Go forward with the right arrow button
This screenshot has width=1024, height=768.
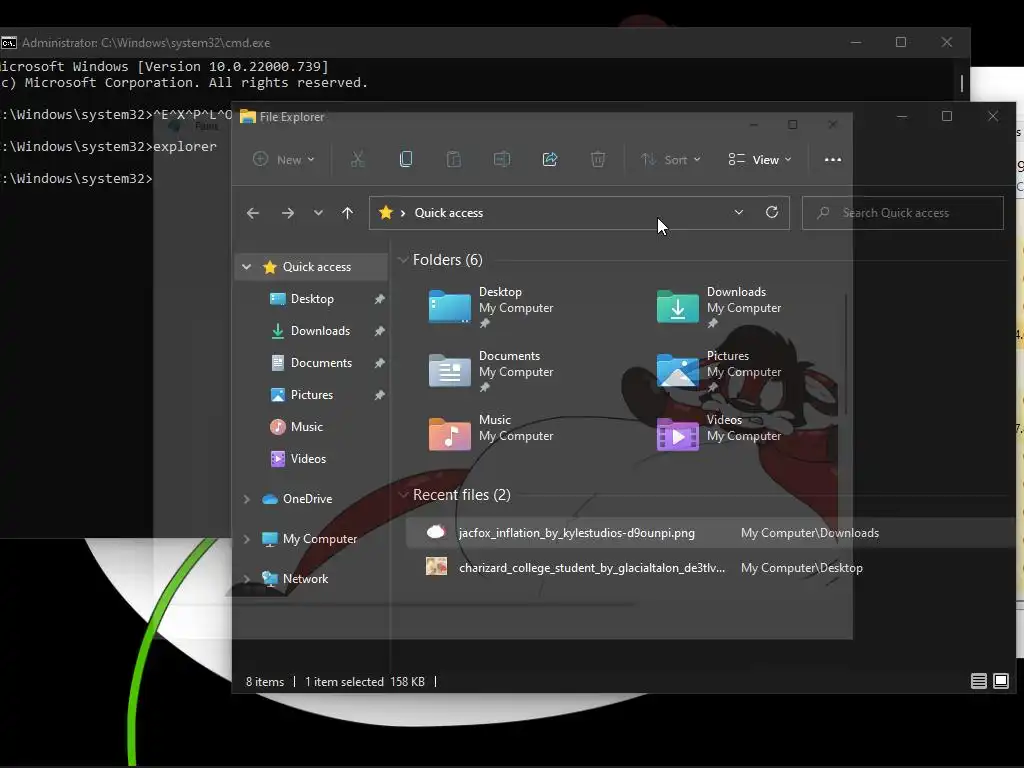coord(287,213)
